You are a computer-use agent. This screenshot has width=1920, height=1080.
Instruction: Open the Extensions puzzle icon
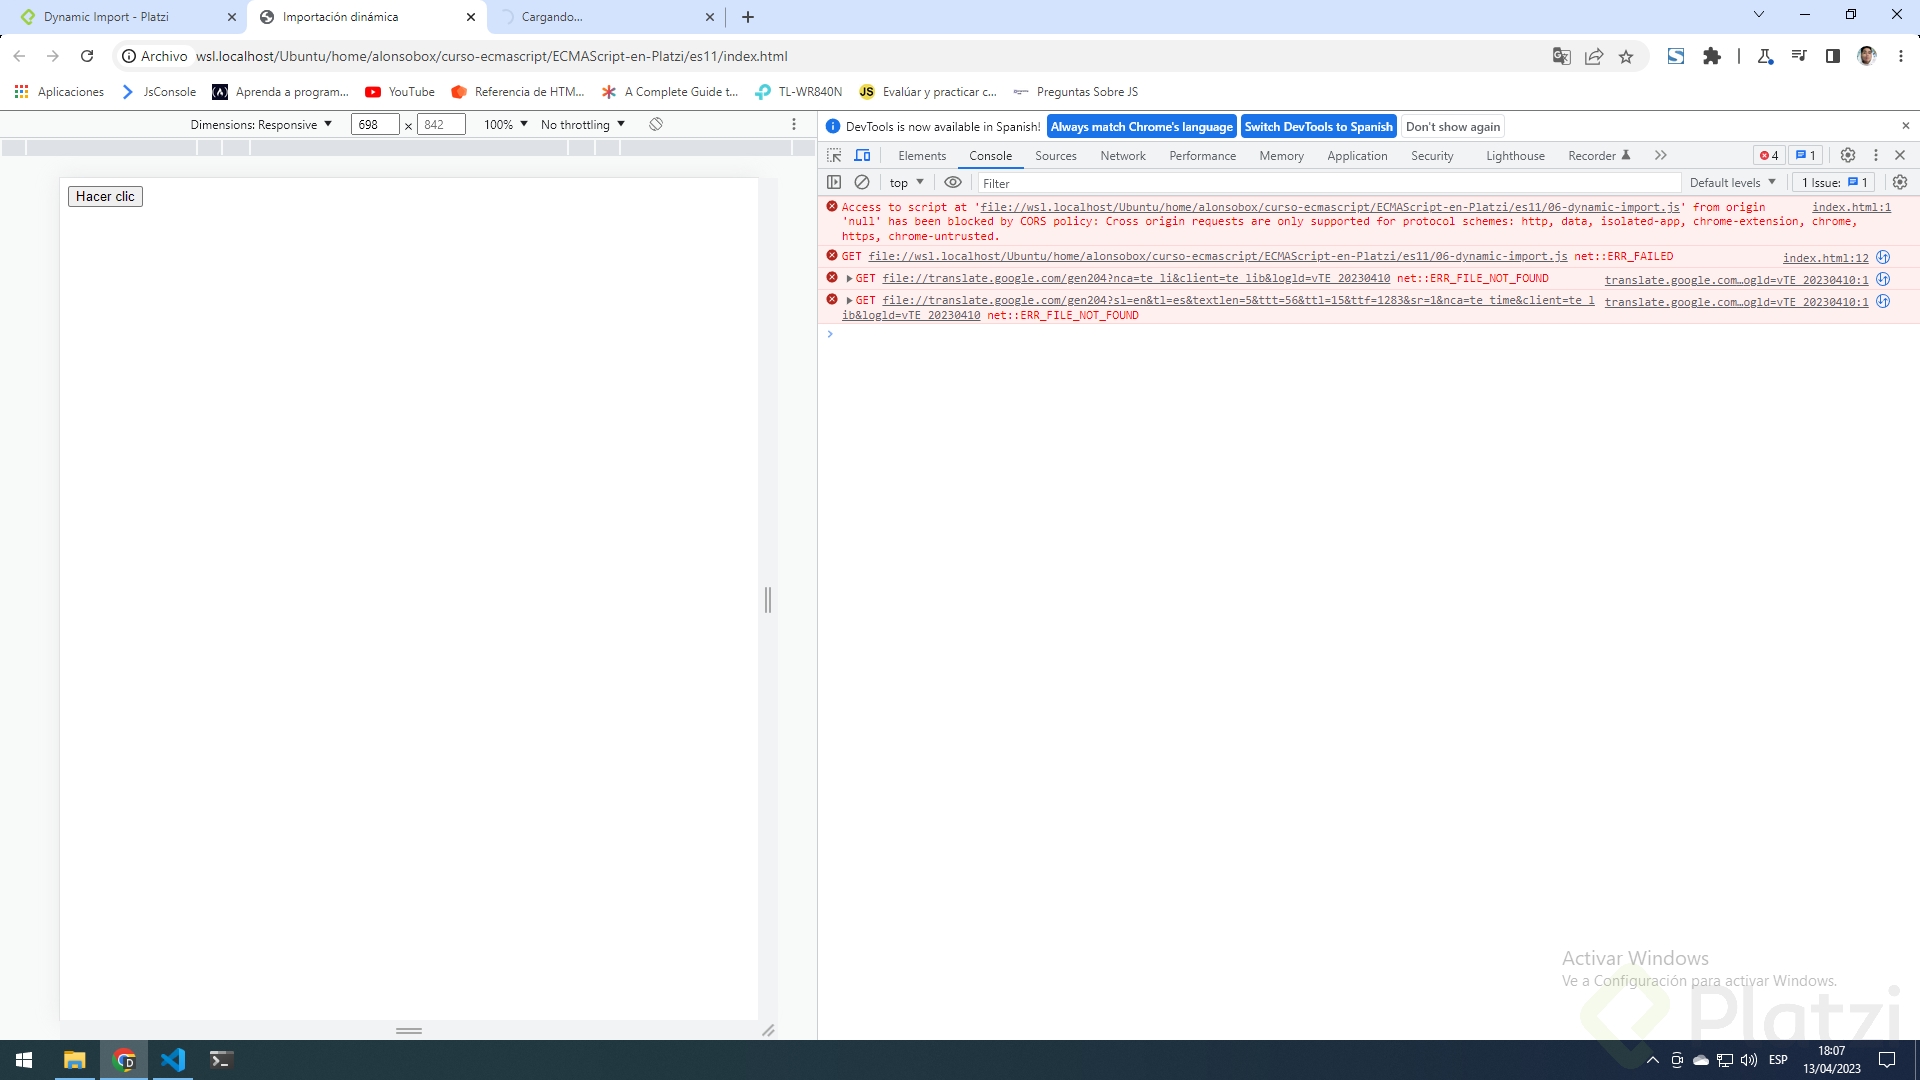click(1712, 56)
